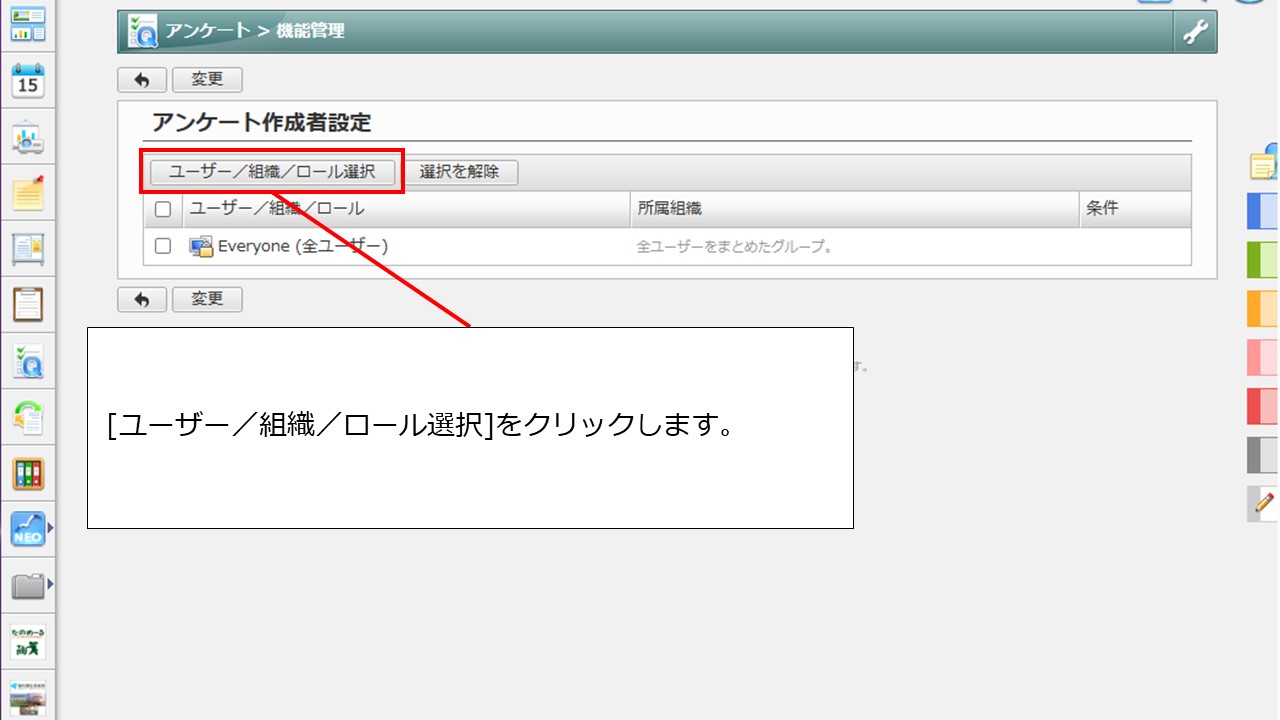Select the pink color tab on the right edge
Image resolution: width=1280 pixels, height=720 pixels.
coord(1263,357)
